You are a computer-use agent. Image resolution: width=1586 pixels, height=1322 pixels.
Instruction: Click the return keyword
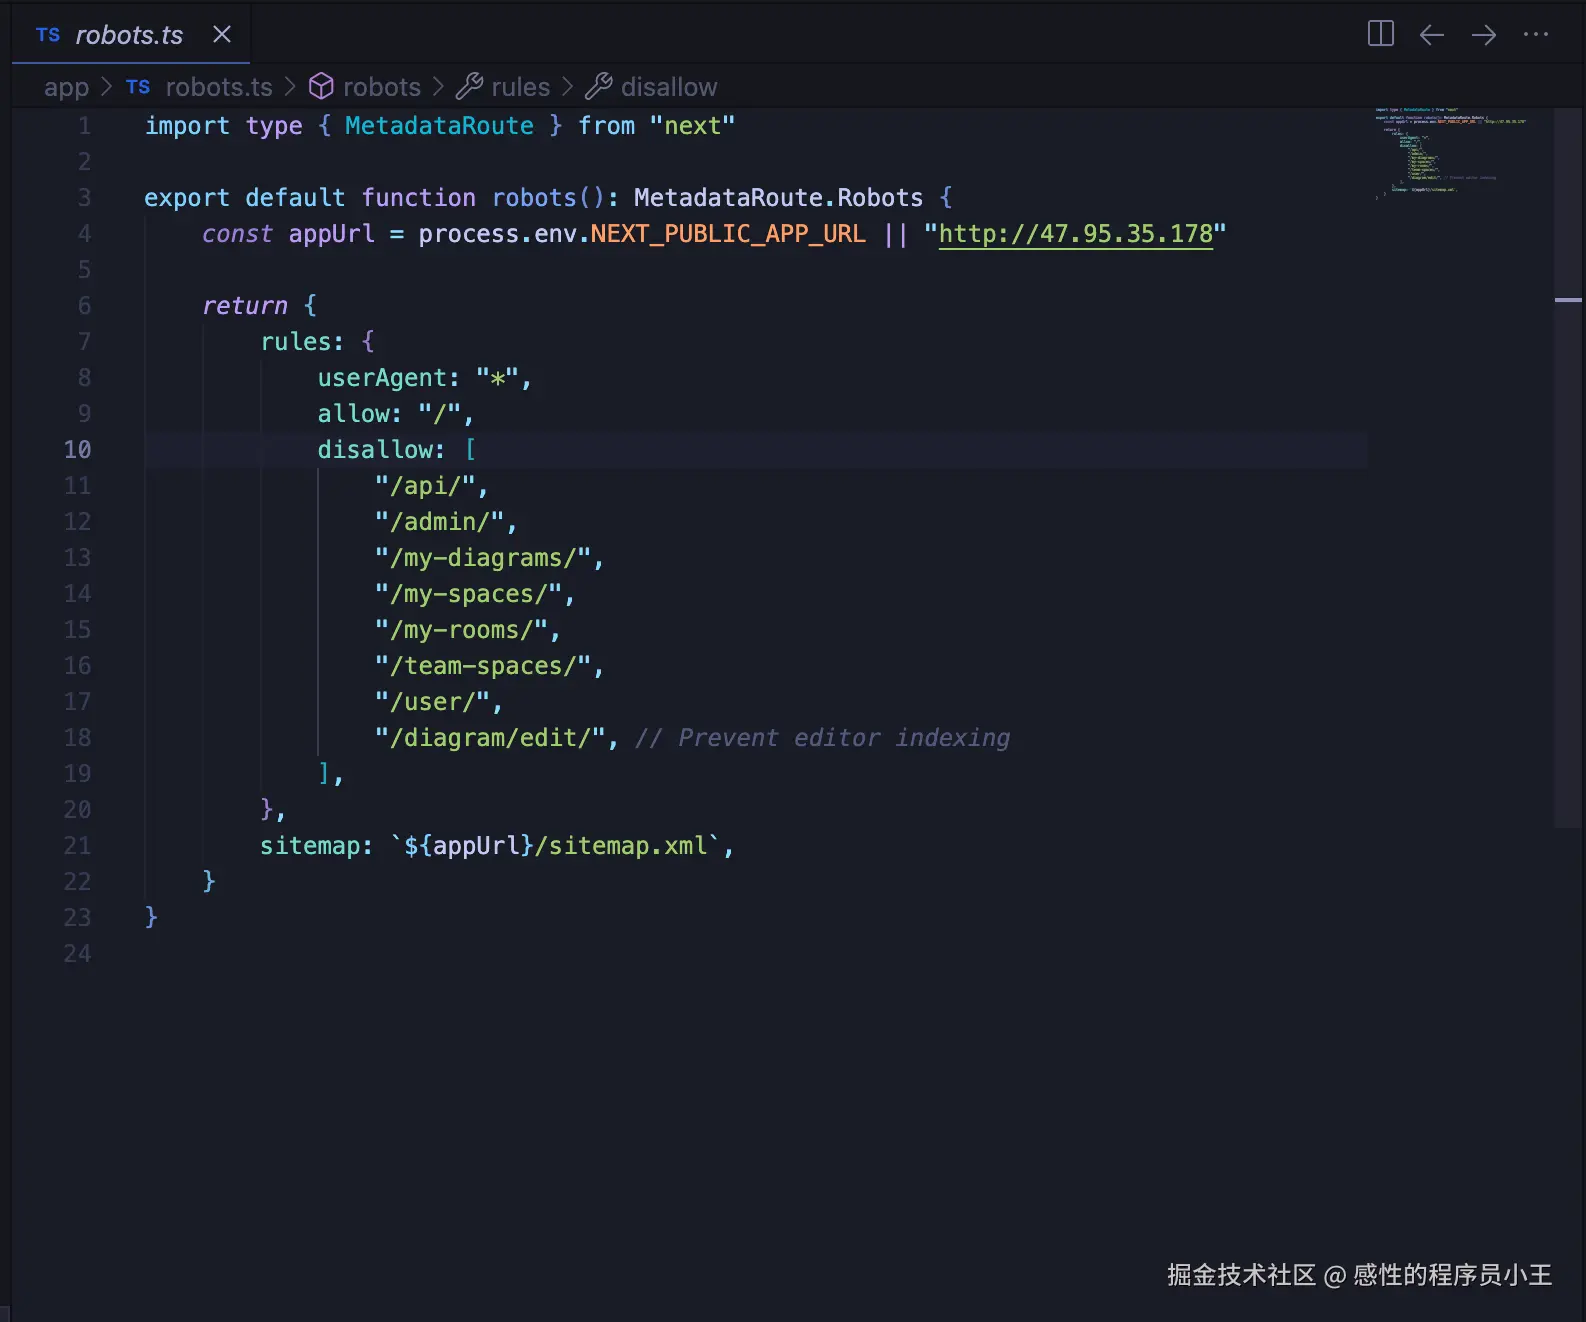pos(244,306)
